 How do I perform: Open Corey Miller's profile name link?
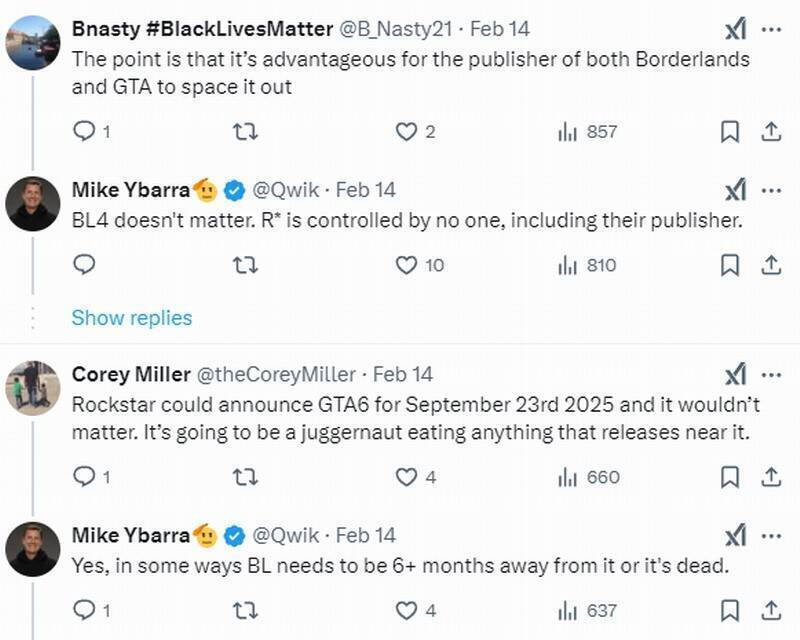pyautogui.click(x=131, y=374)
